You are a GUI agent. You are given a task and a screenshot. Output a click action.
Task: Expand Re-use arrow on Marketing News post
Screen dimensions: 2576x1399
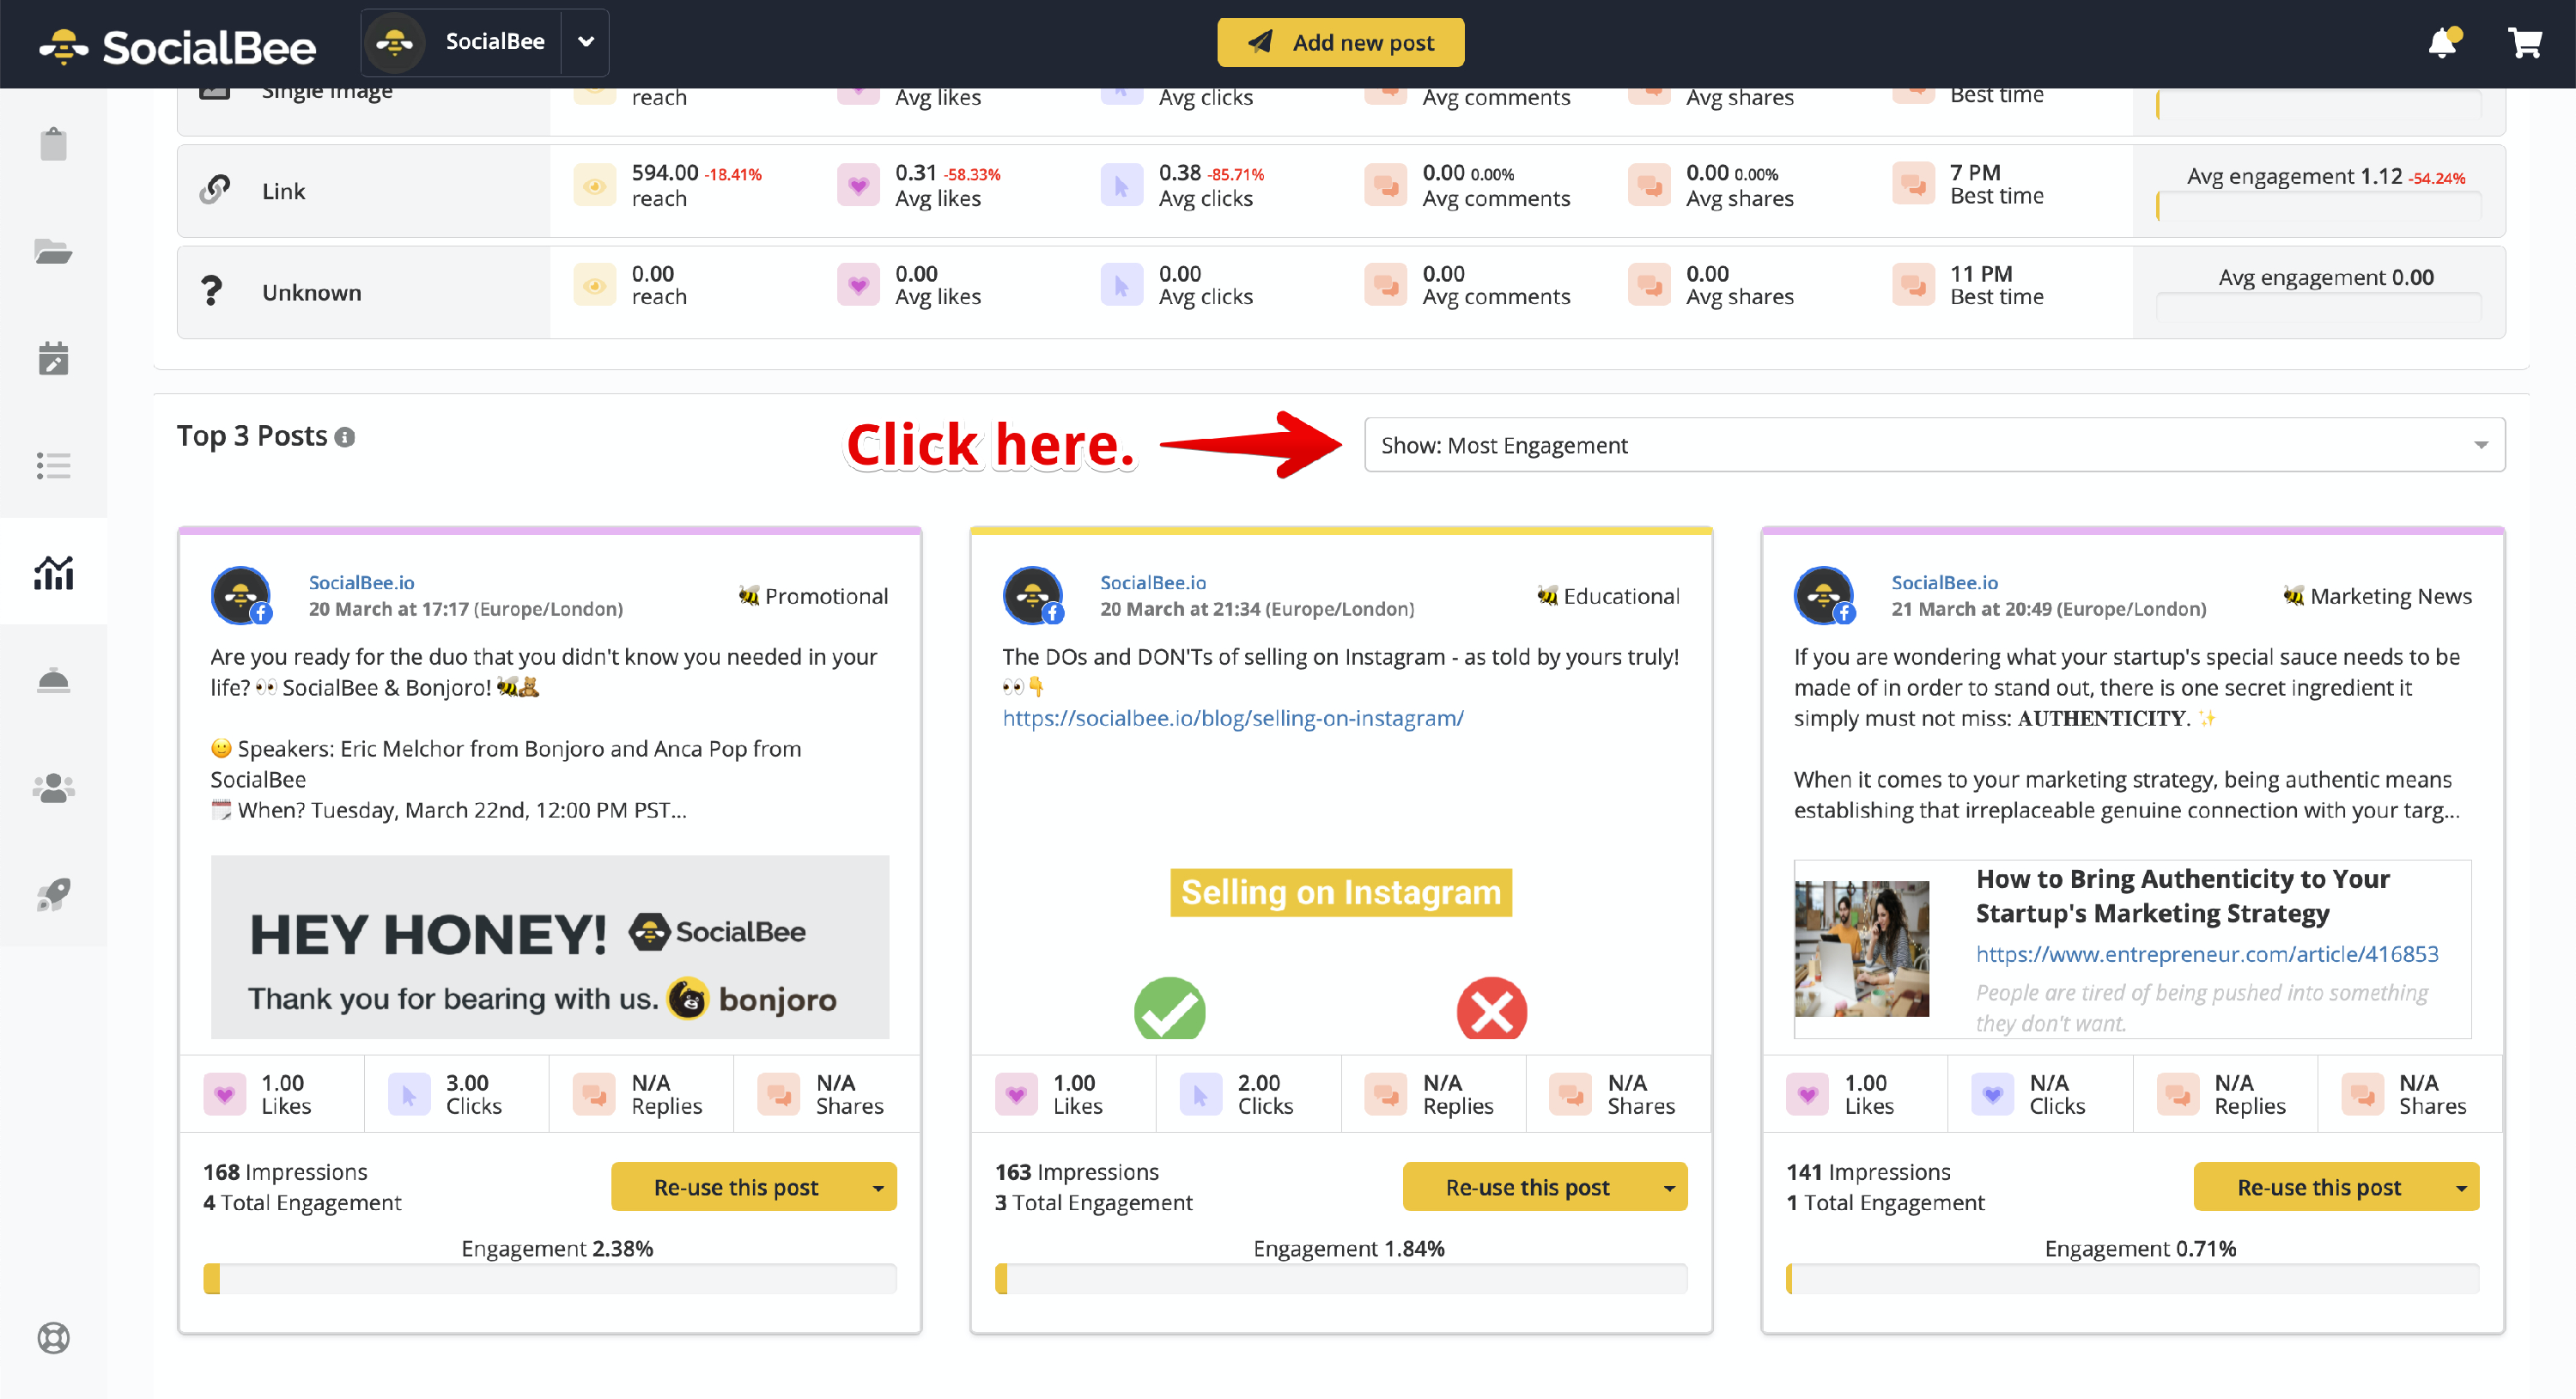click(x=2460, y=1187)
